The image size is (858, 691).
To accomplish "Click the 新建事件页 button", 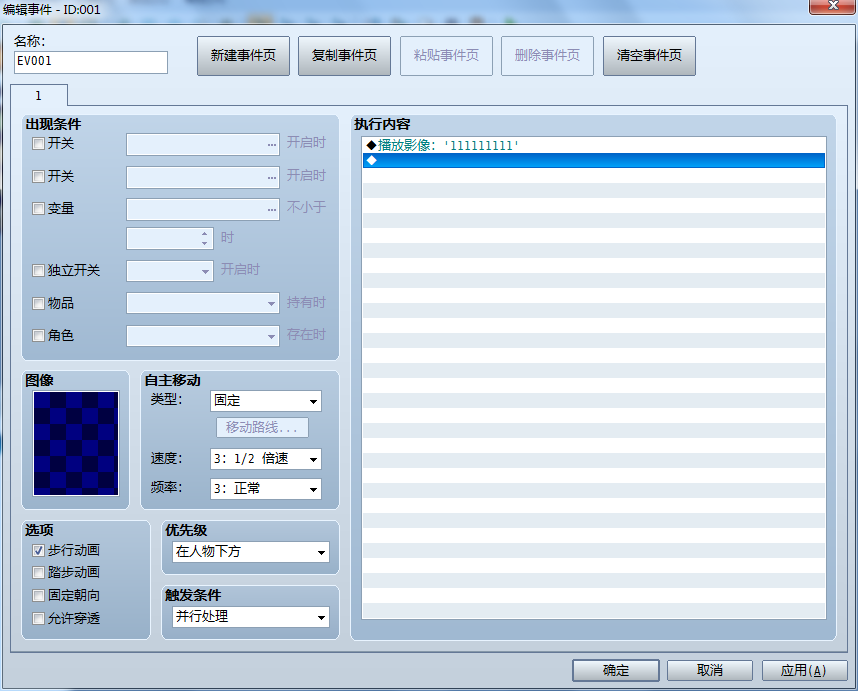I will coord(243,56).
